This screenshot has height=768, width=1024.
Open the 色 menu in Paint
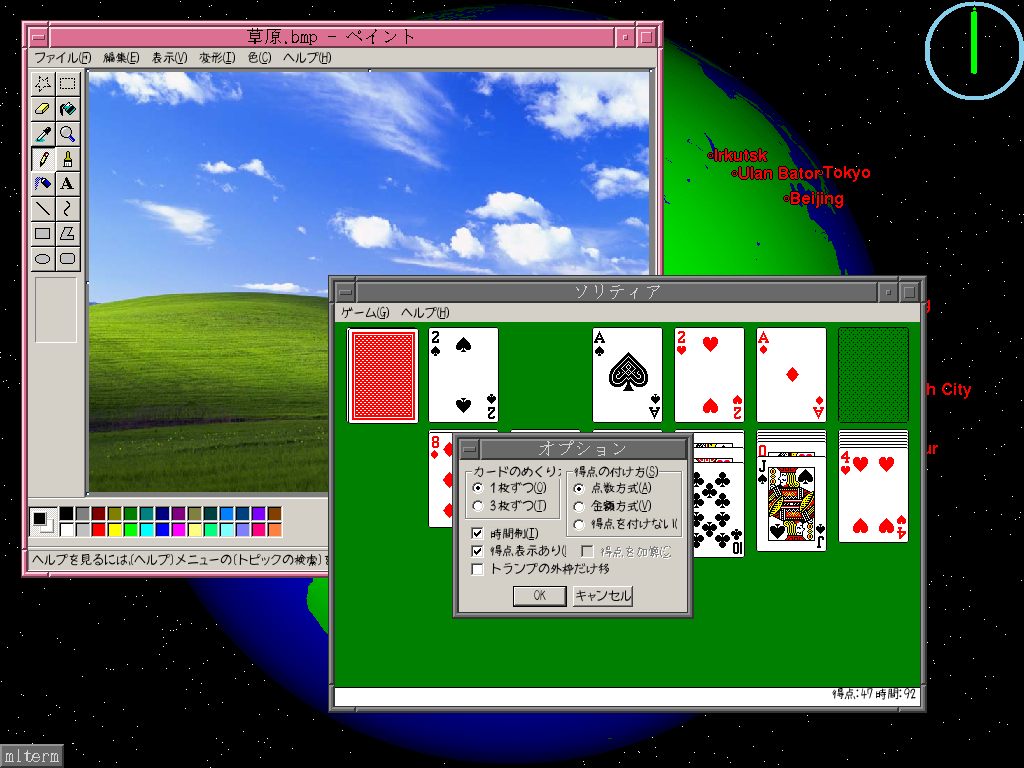(259, 57)
